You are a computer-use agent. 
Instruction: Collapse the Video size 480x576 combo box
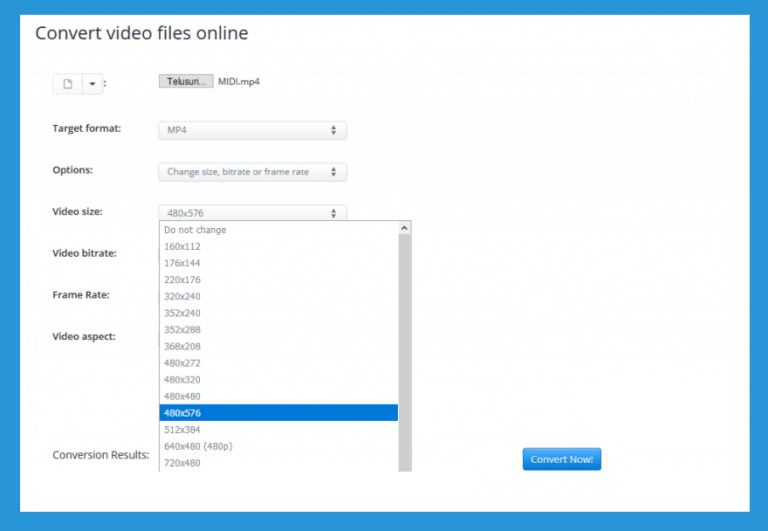(252, 213)
